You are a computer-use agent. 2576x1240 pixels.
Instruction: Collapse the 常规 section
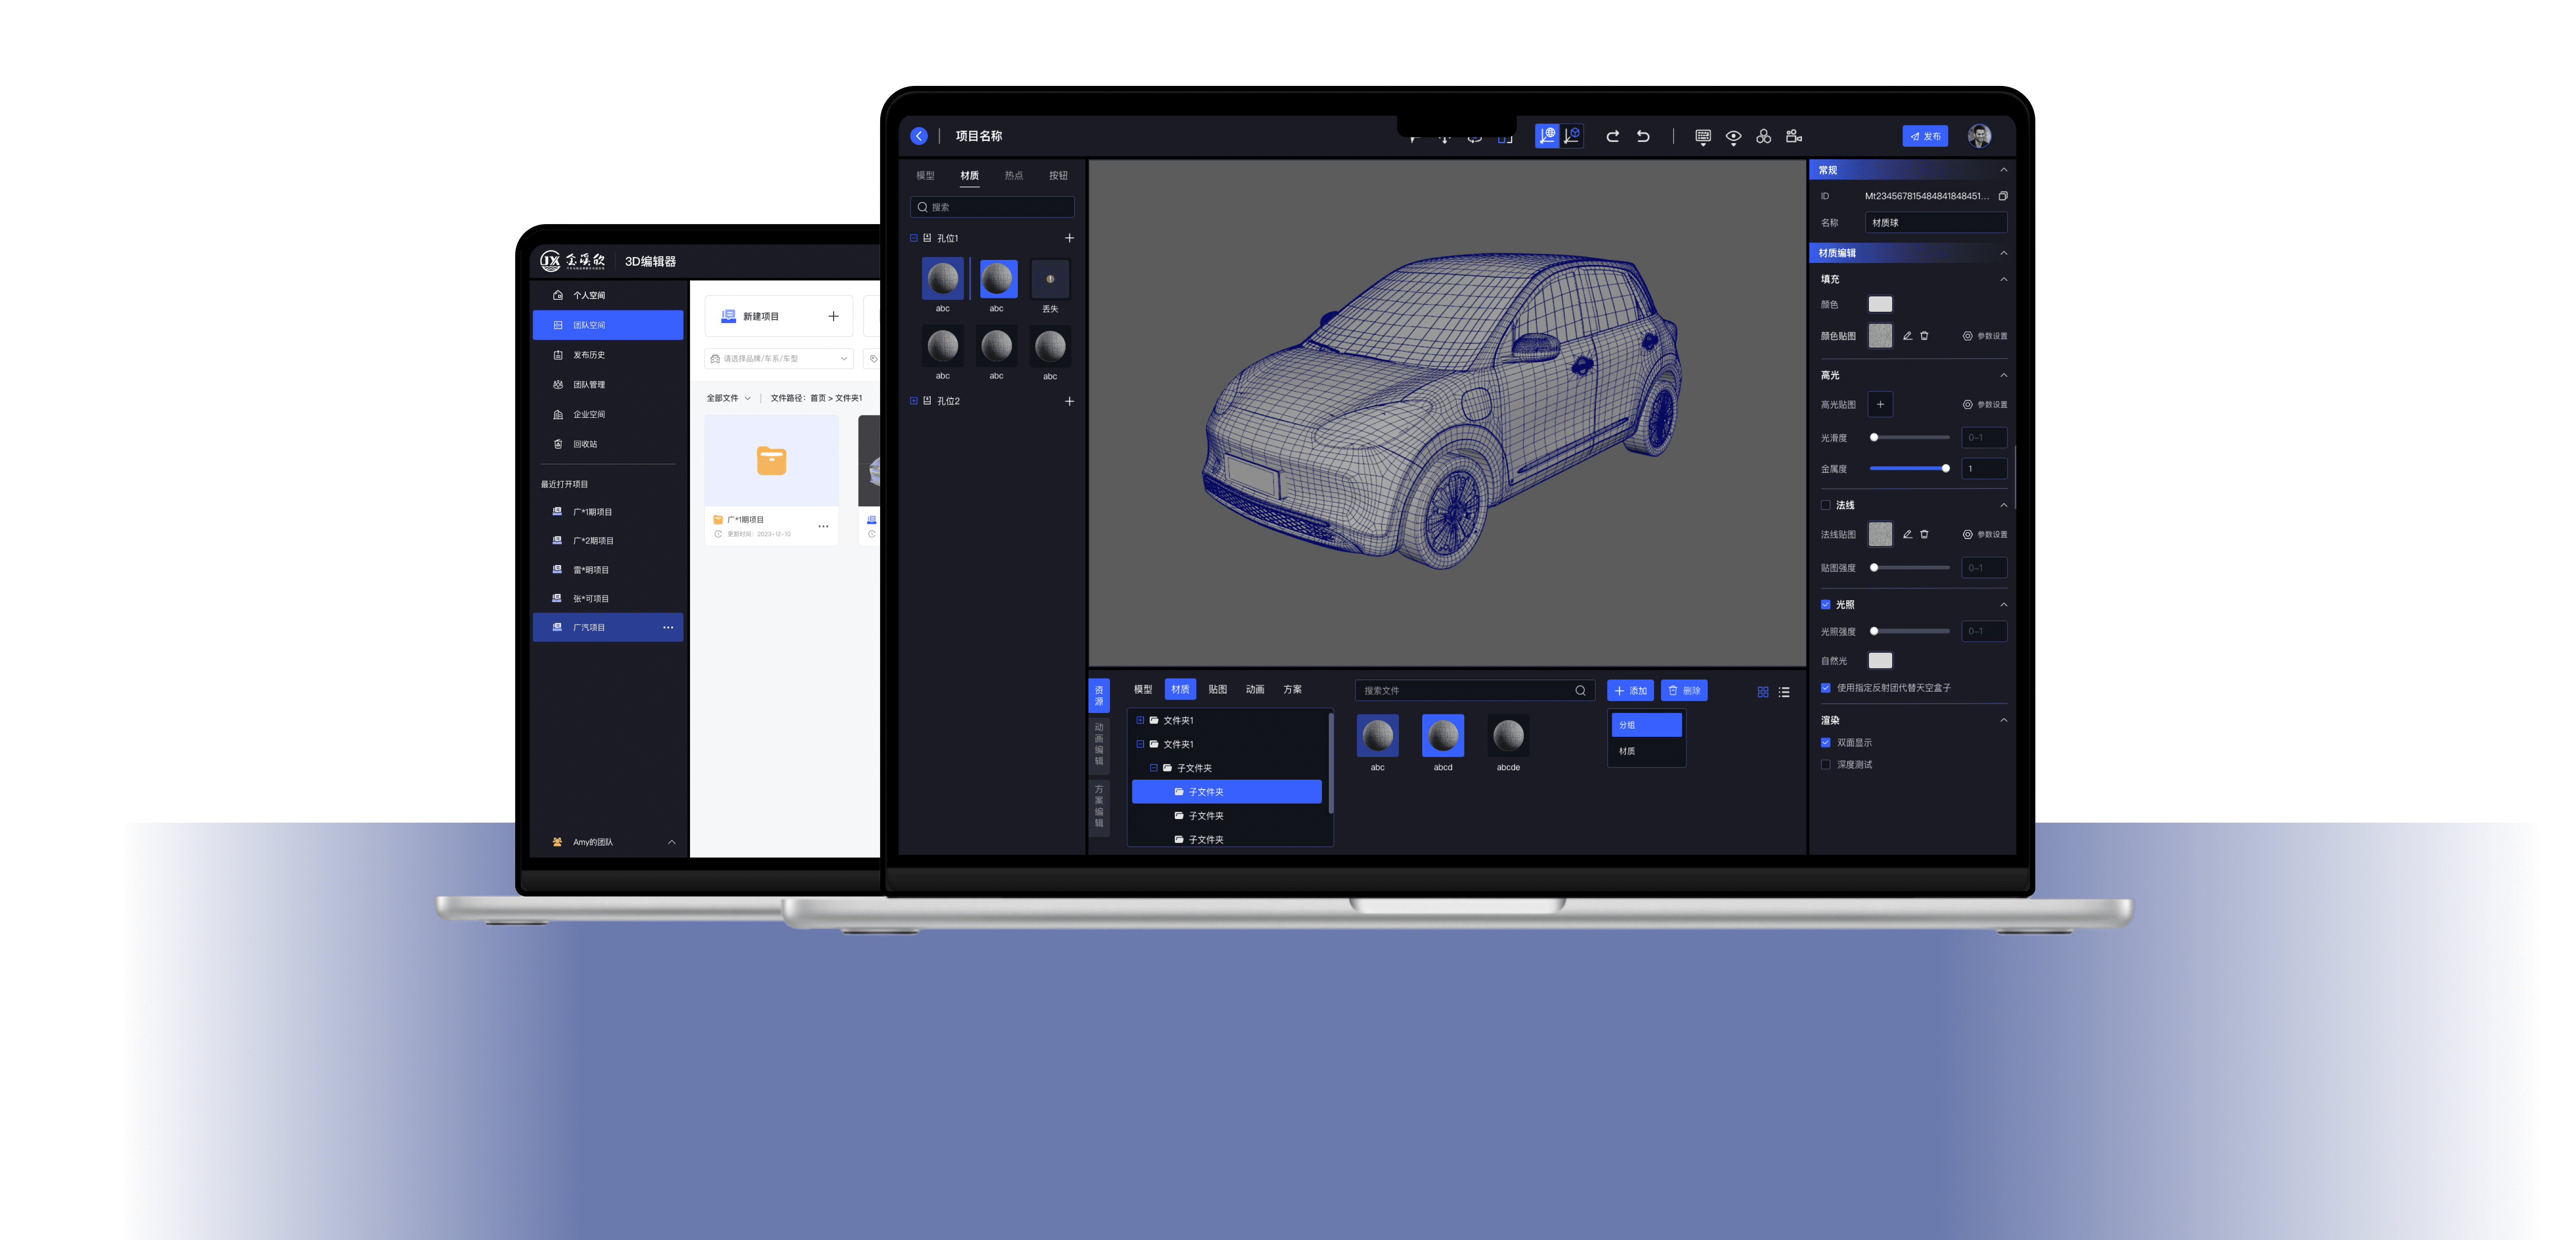[2003, 170]
